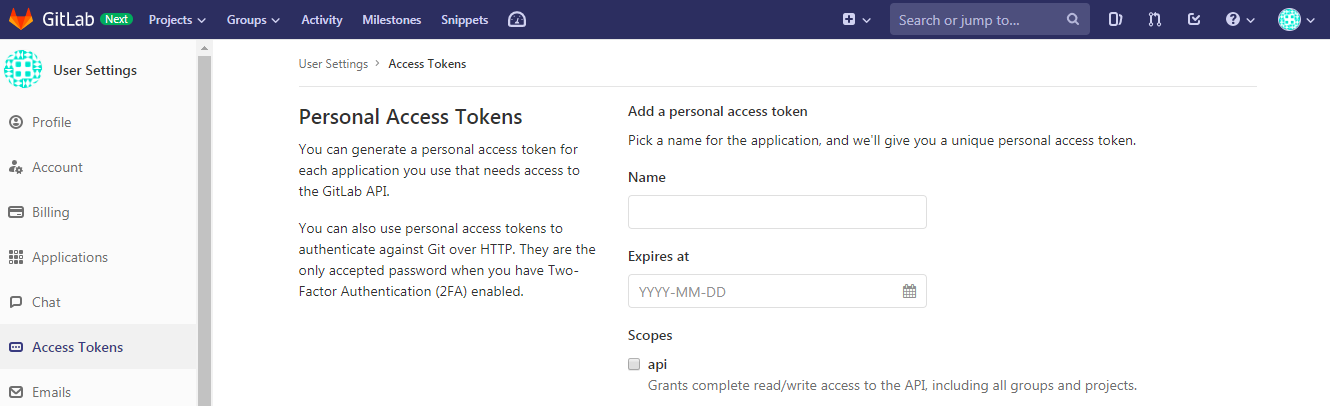Click the GitLab fox logo
Viewport: 1330px width, 406px height.
[20, 19]
